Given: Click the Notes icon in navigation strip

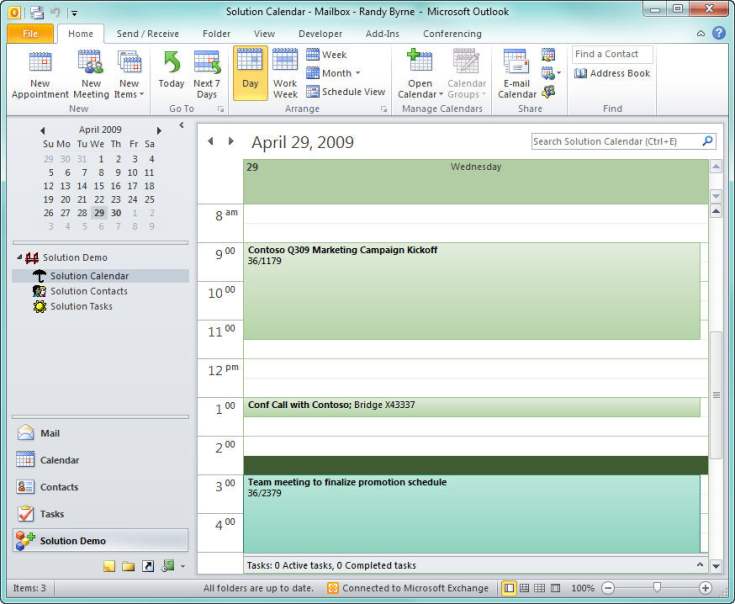Looking at the screenshot, I should (x=109, y=566).
